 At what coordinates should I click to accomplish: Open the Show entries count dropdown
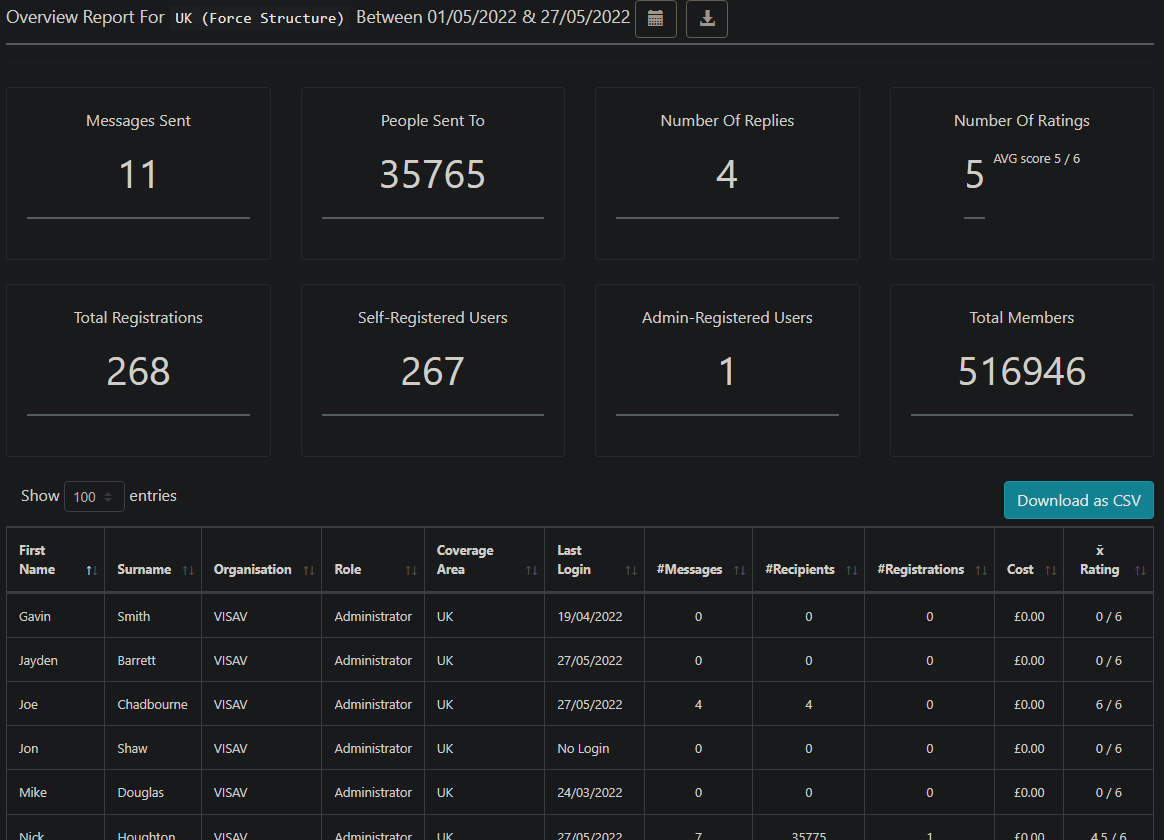94,497
